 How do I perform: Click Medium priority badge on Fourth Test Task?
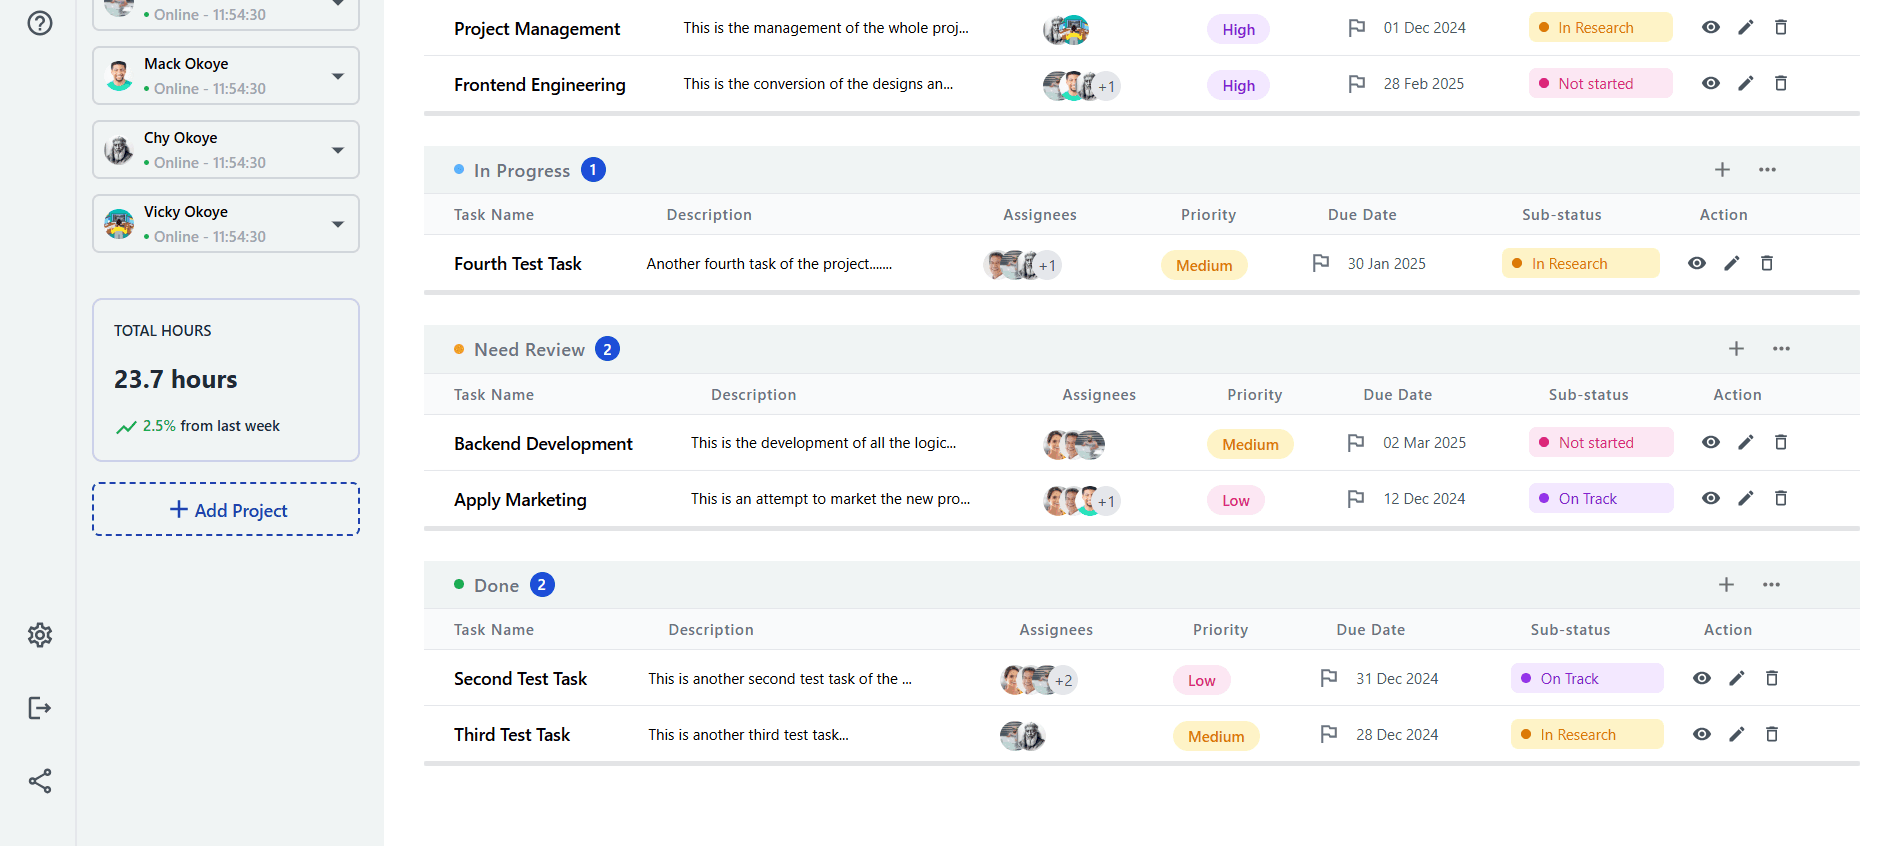click(x=1204, y=265)
